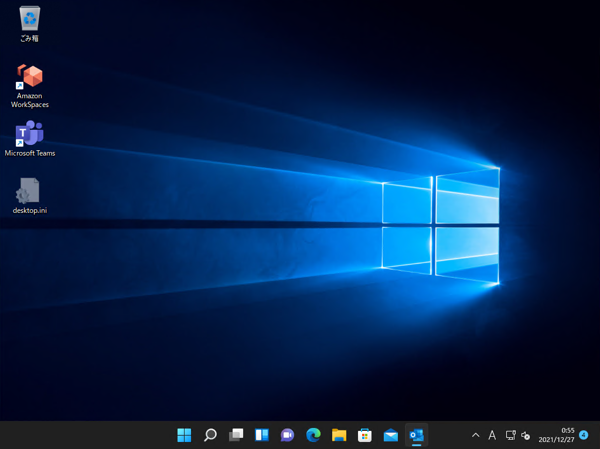Image resolution: width=600 pixels, height=449 pixels.
Task: Open Task View on taskbar
Action: click(236, 435)
